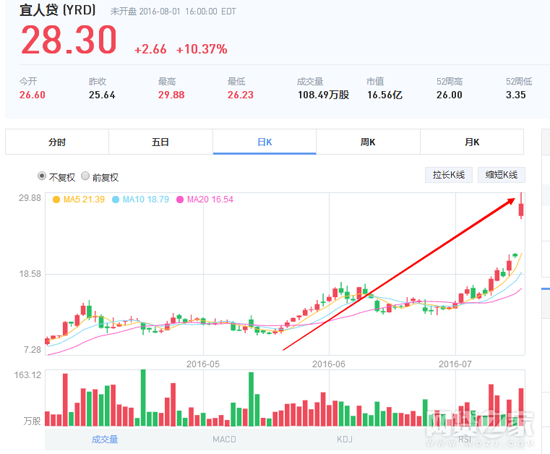Click the 2016-07 date axis label
The height and width of the screenshot is (454, 550).
coord(455,364)
